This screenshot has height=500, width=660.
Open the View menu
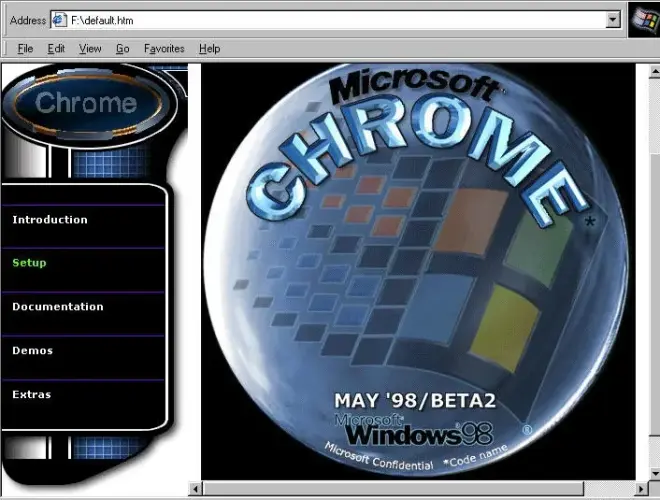(90, 48)
